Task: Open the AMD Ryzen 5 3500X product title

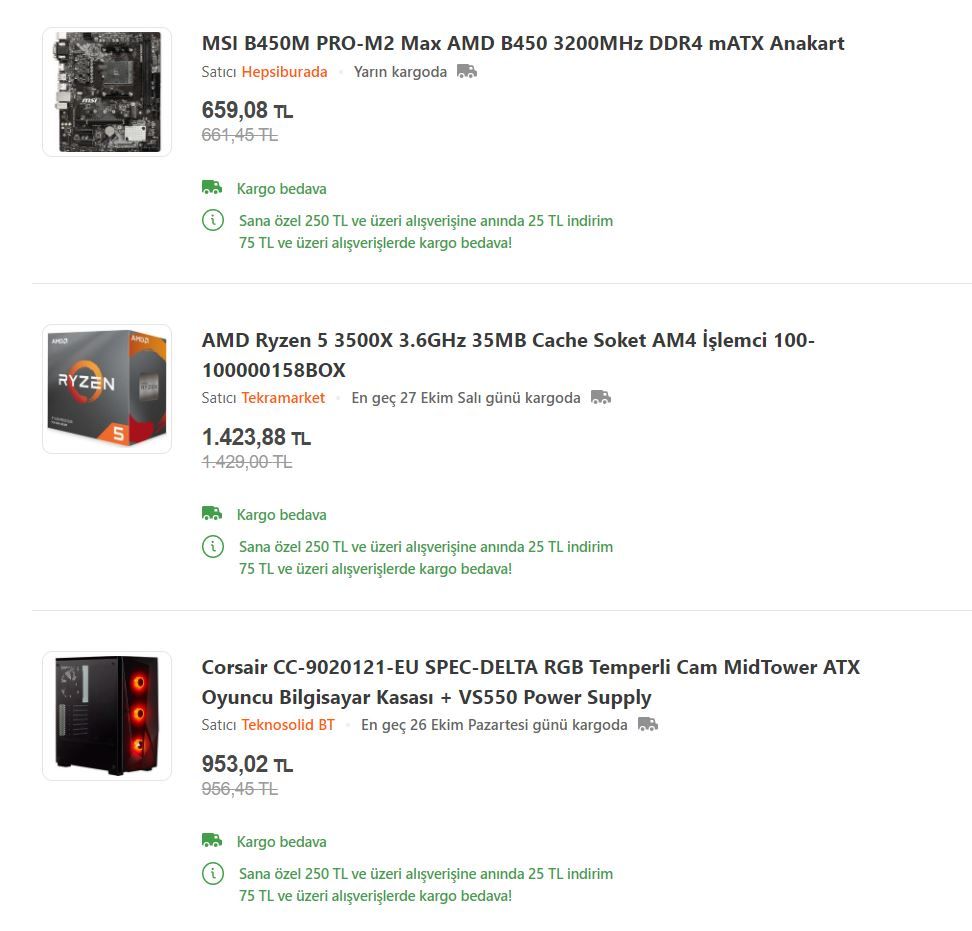Action: 508,355
